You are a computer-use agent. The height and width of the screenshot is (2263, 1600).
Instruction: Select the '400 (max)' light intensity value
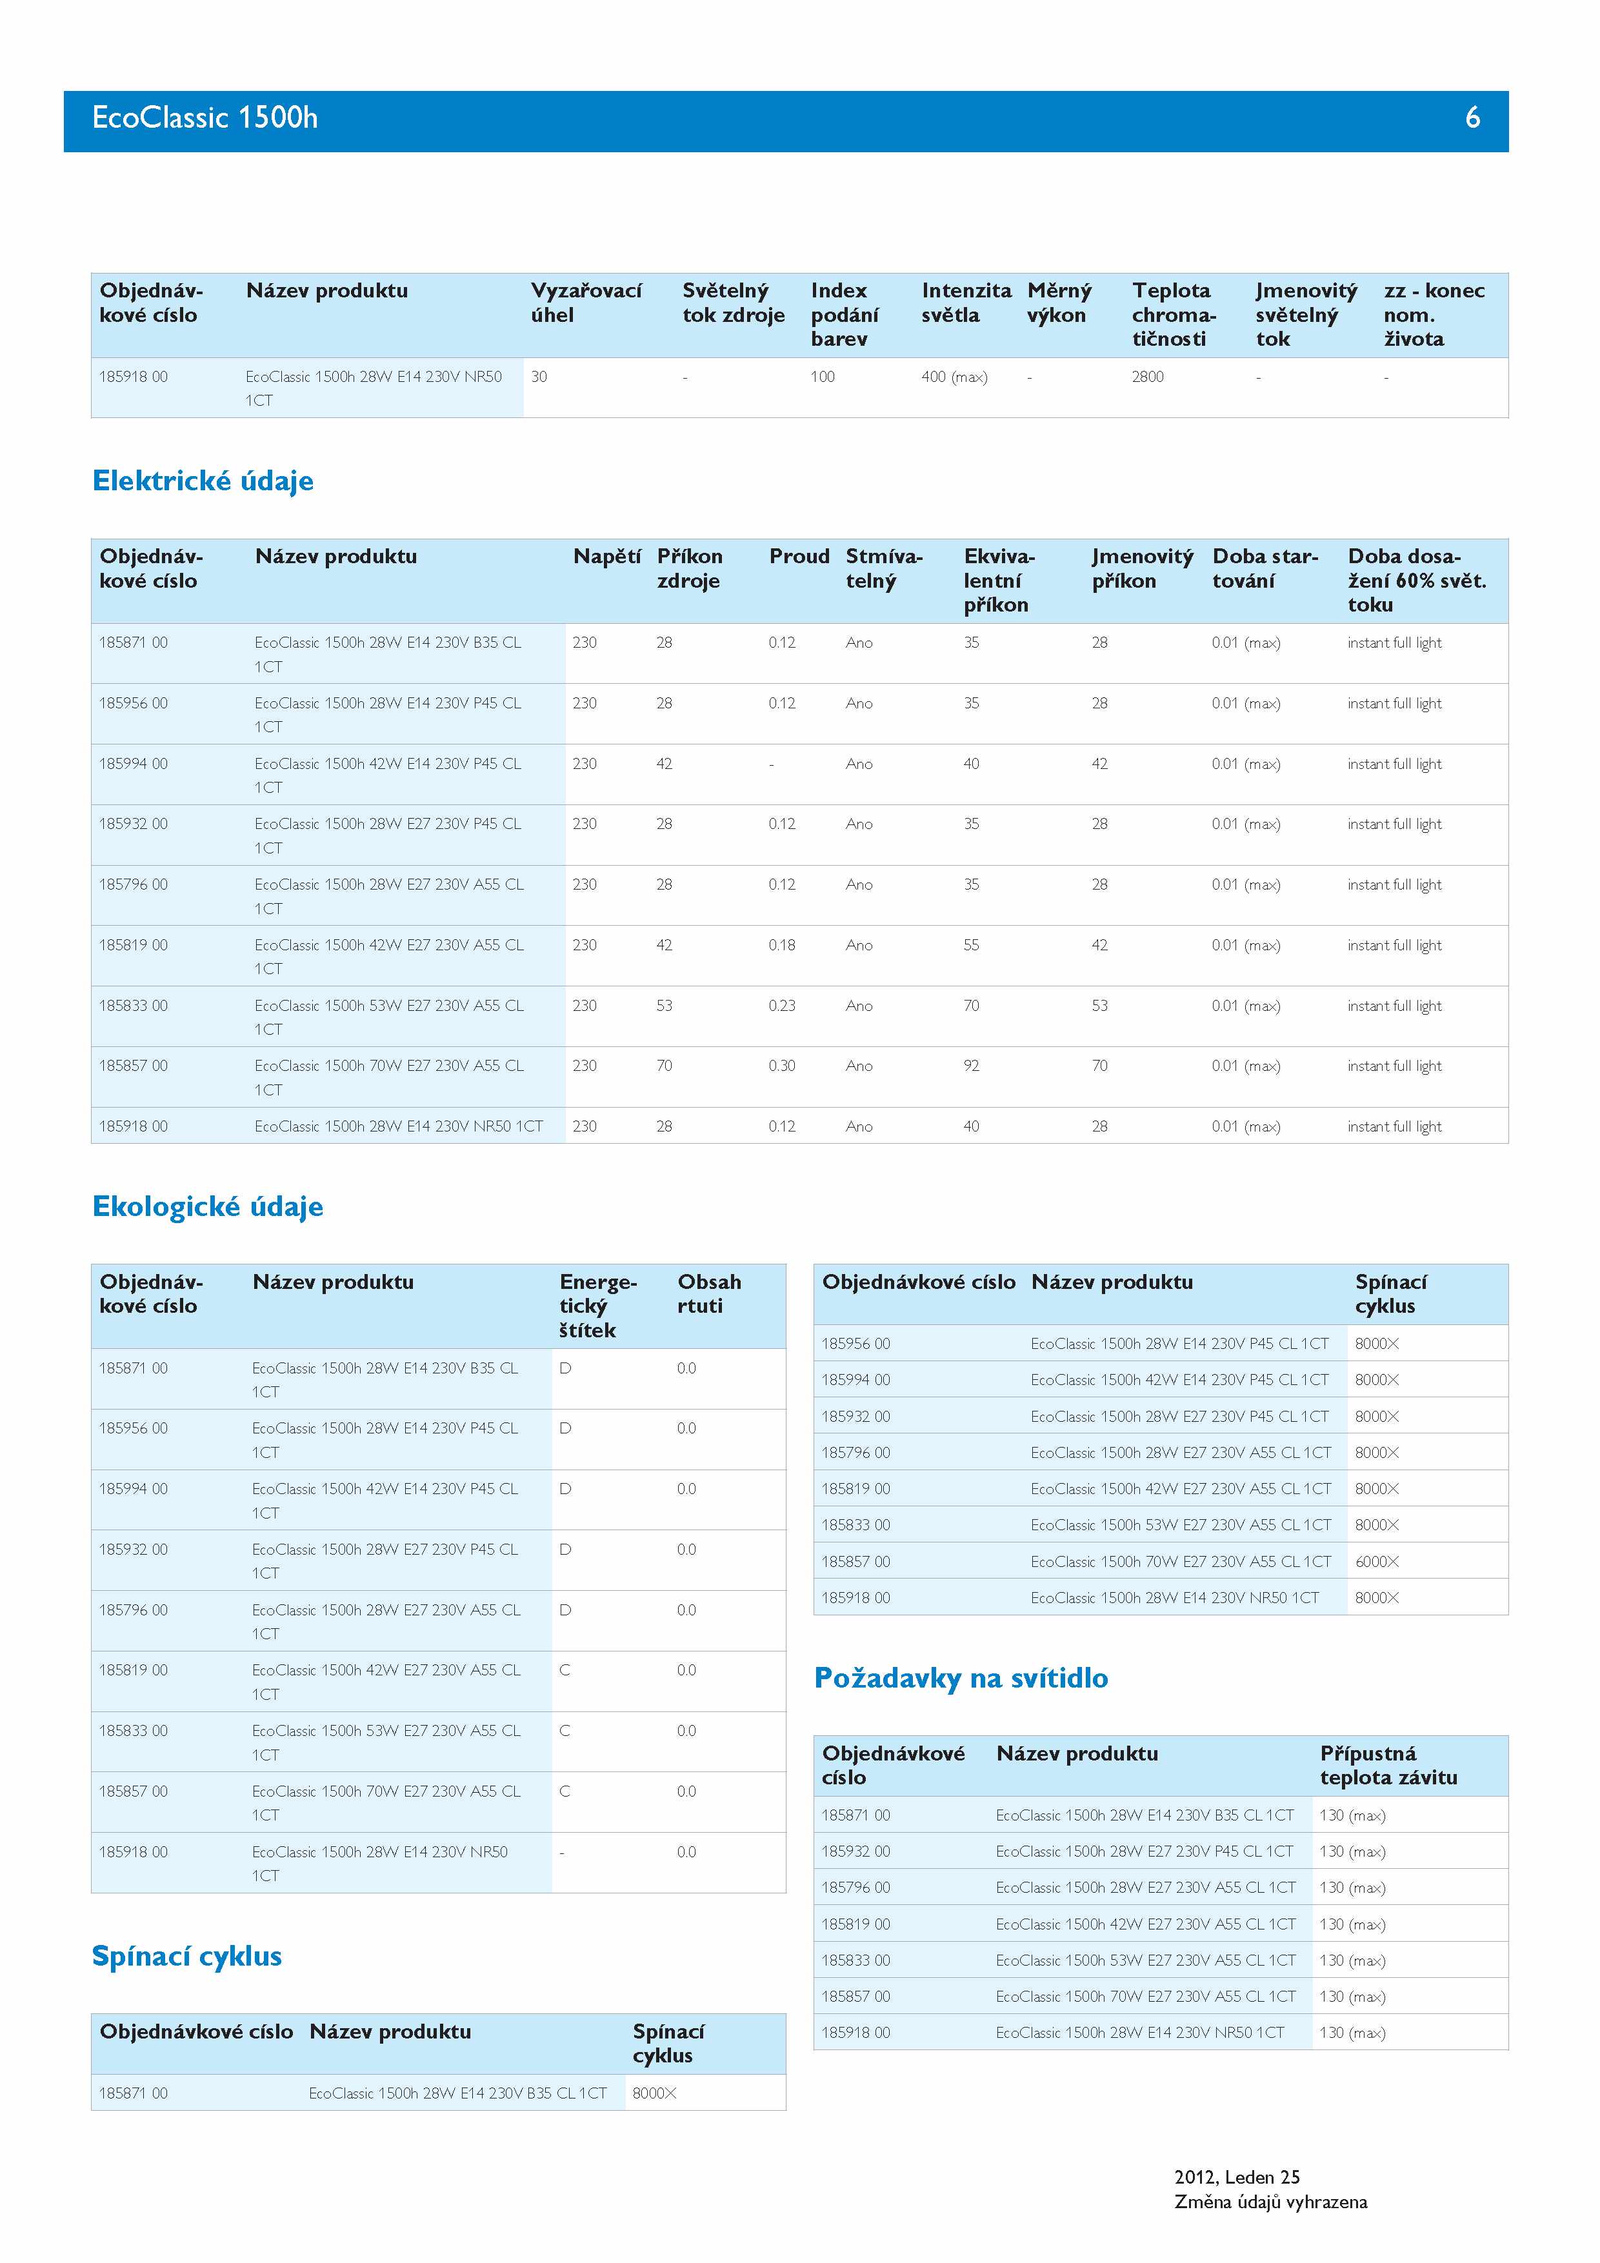click(954, 377)
